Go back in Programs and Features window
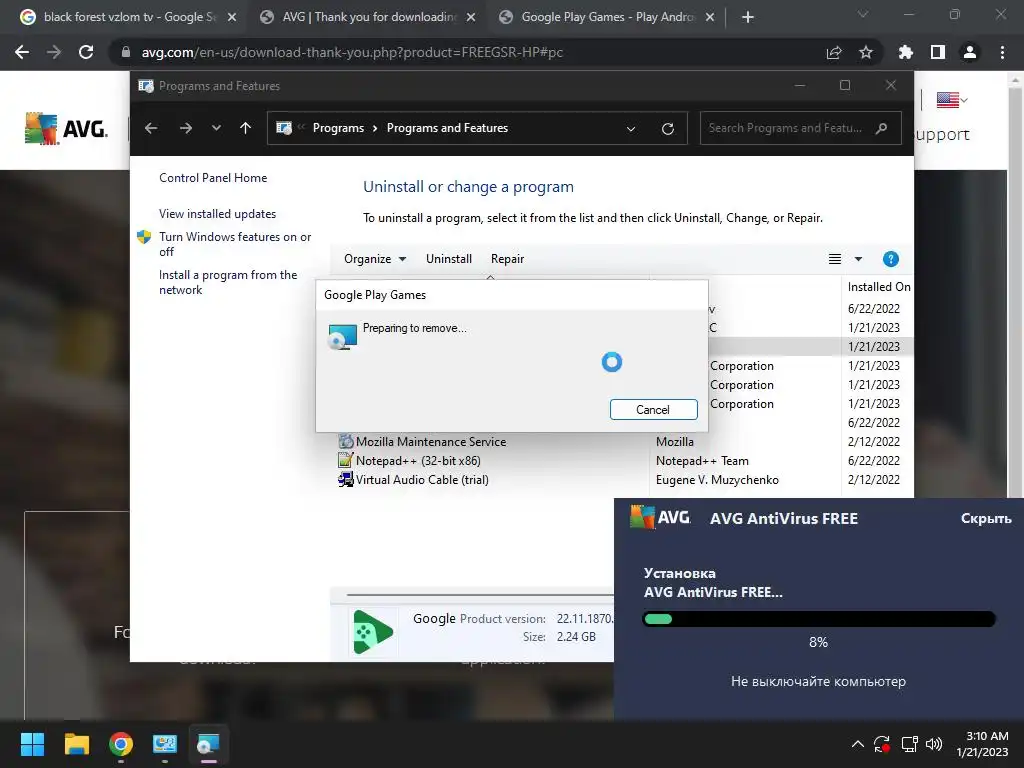 [x=151, y=128]
